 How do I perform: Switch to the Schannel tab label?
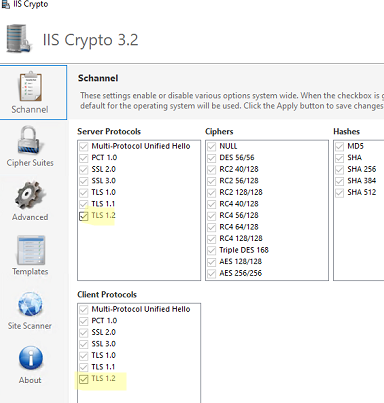(30, 109)
